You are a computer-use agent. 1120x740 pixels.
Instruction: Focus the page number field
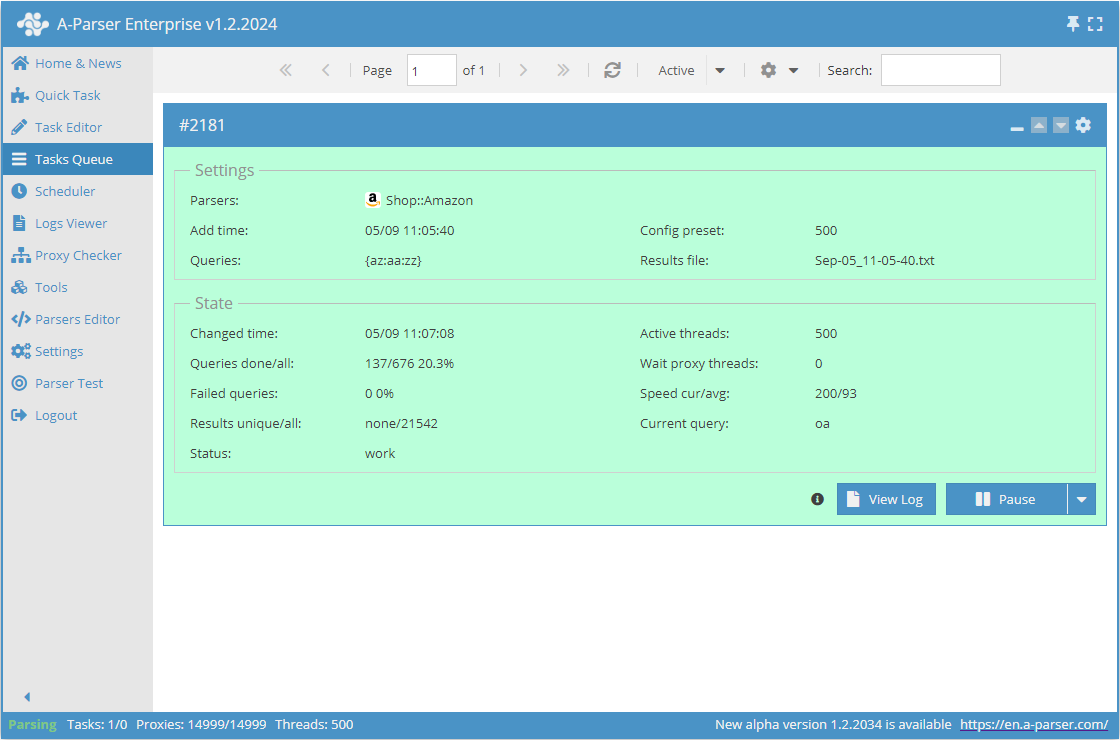431,70
